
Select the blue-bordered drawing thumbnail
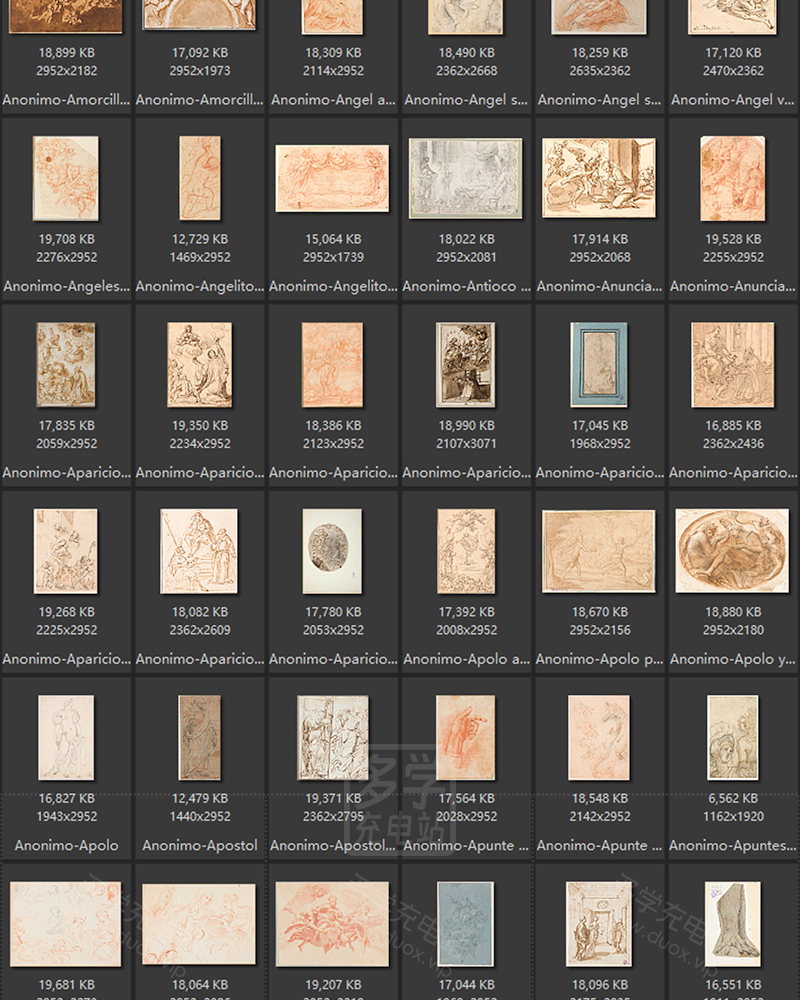(599, 364)
